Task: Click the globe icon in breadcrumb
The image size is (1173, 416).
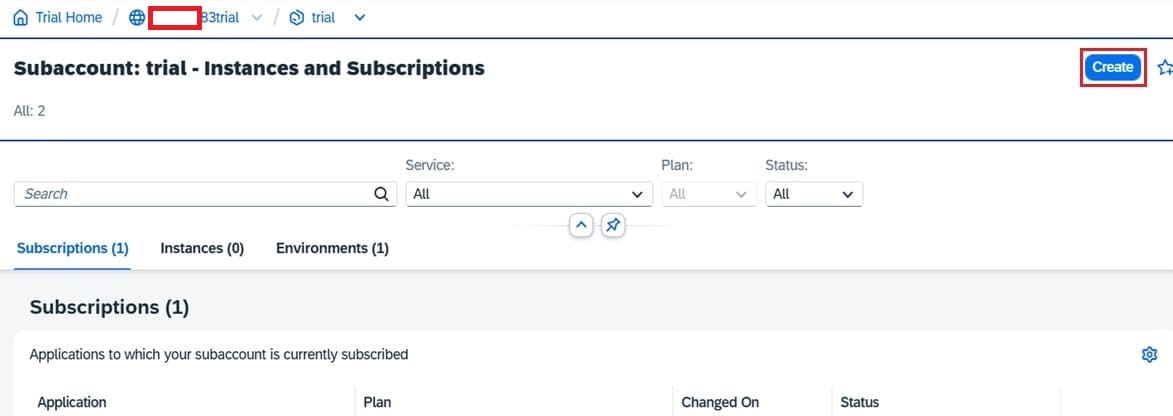Action: pos(137,18)
